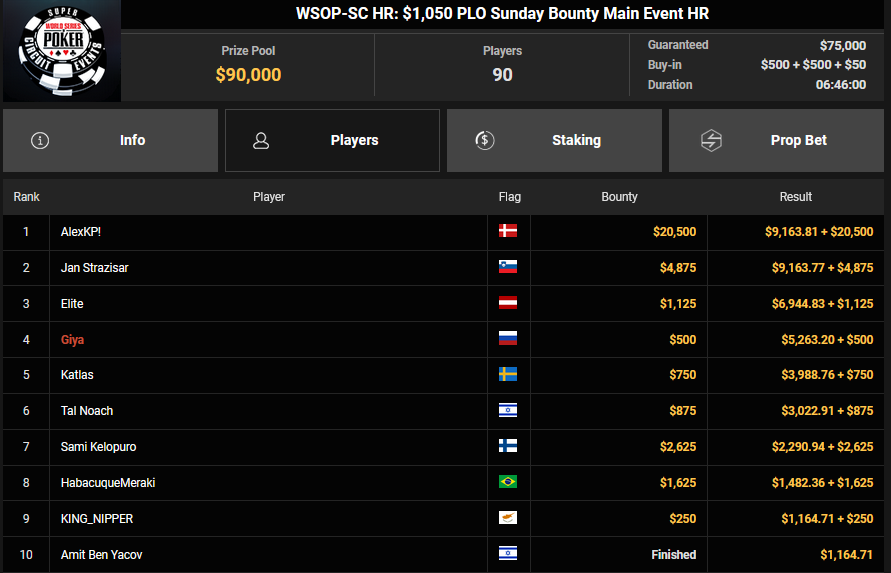Click the info circle icon
This screenshot has width=891, height=573.
tap(40, 141)
